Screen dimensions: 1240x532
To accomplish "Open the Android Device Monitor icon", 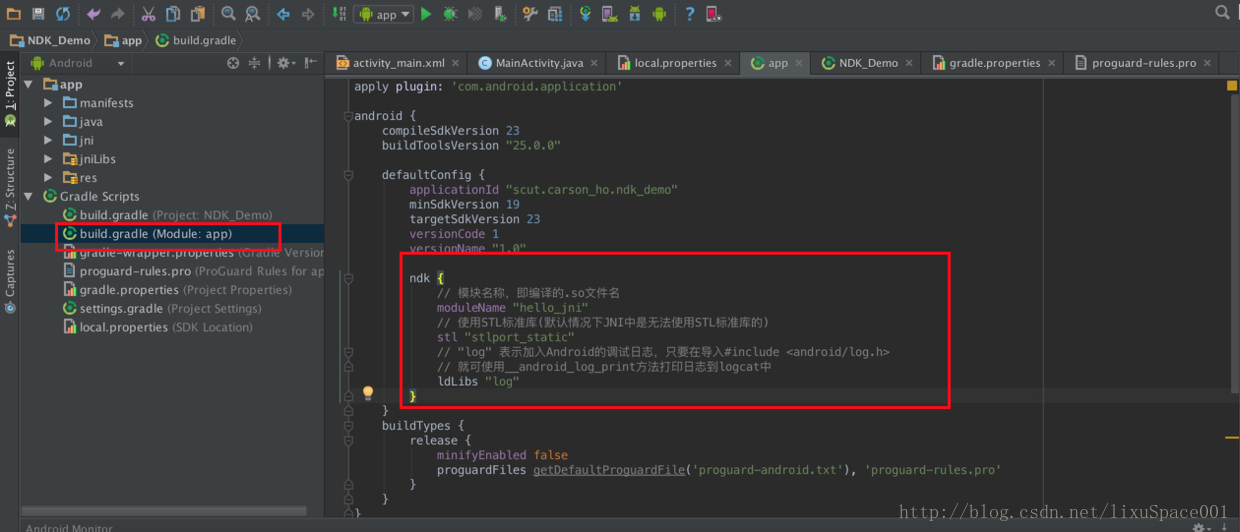I will pyautogui.click(x=659, y=14).
